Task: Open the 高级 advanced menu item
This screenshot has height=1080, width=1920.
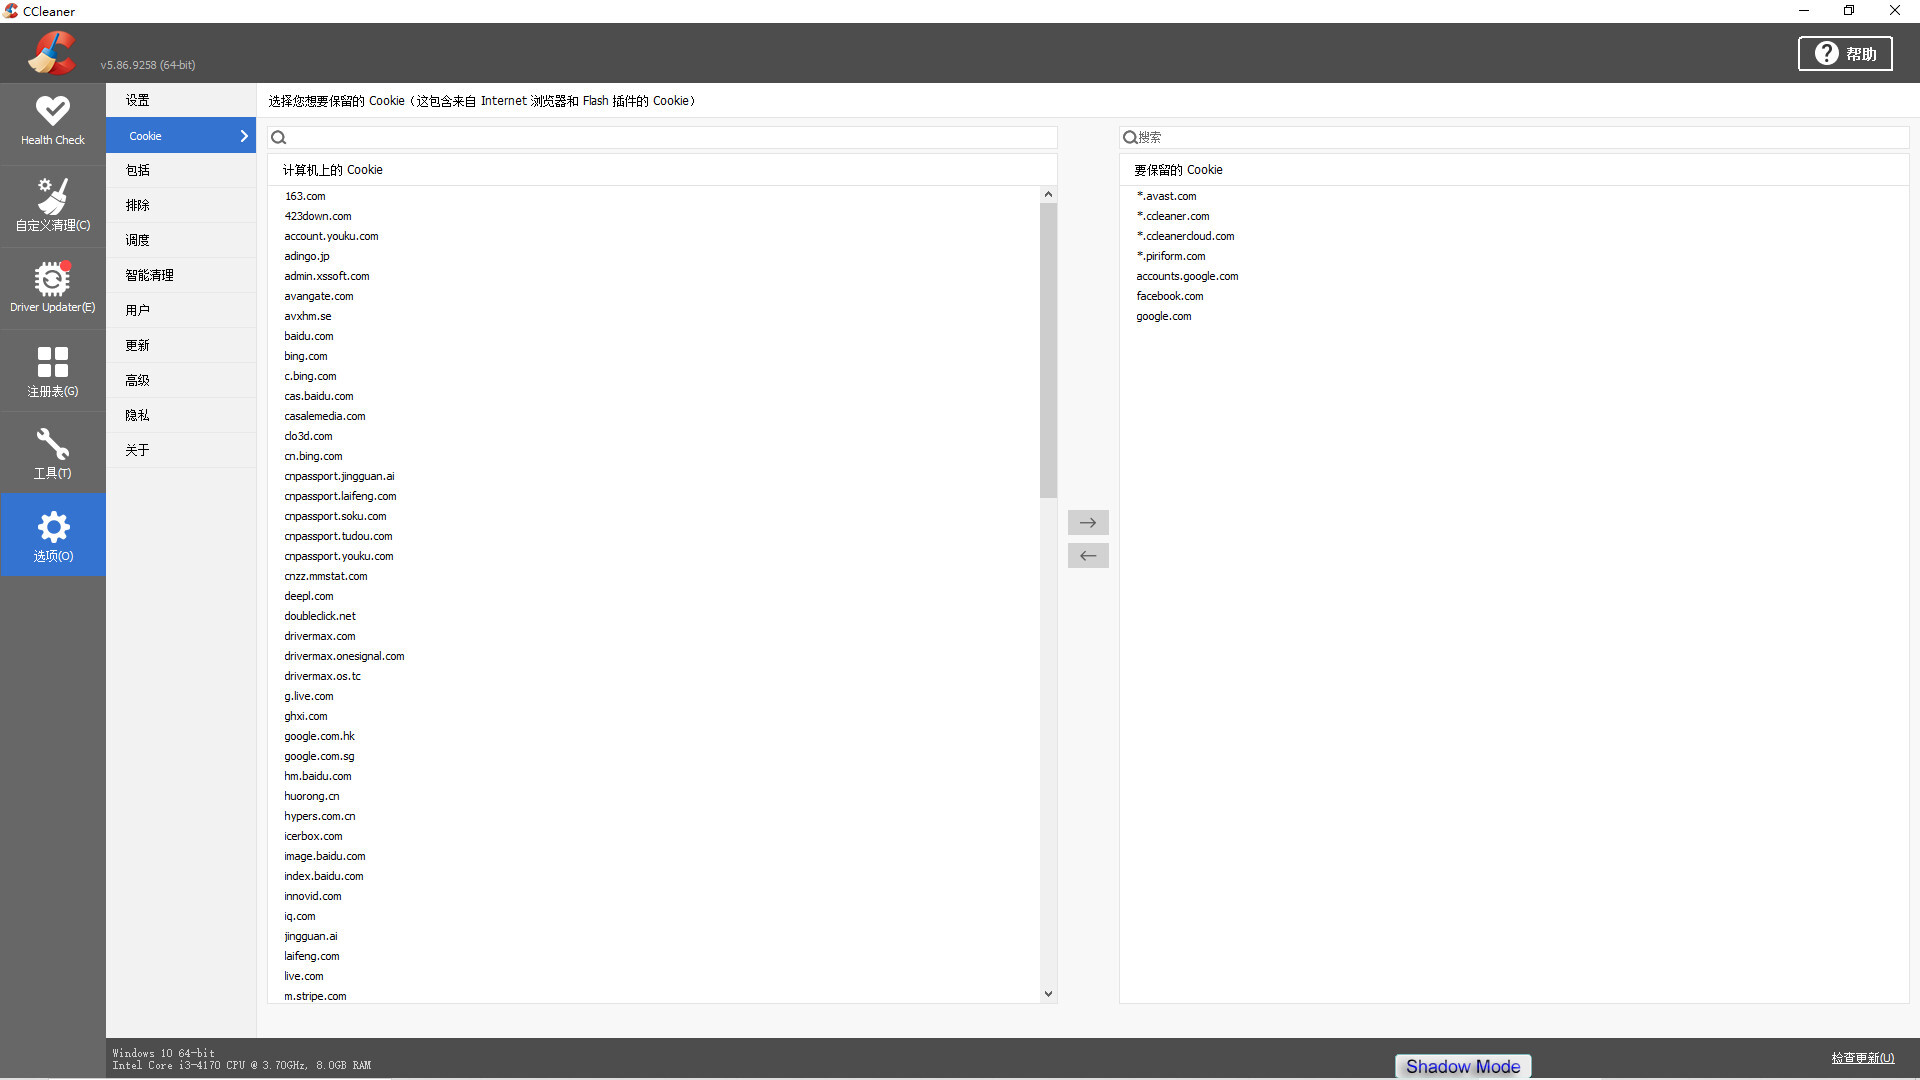Action: pos(181,380)
